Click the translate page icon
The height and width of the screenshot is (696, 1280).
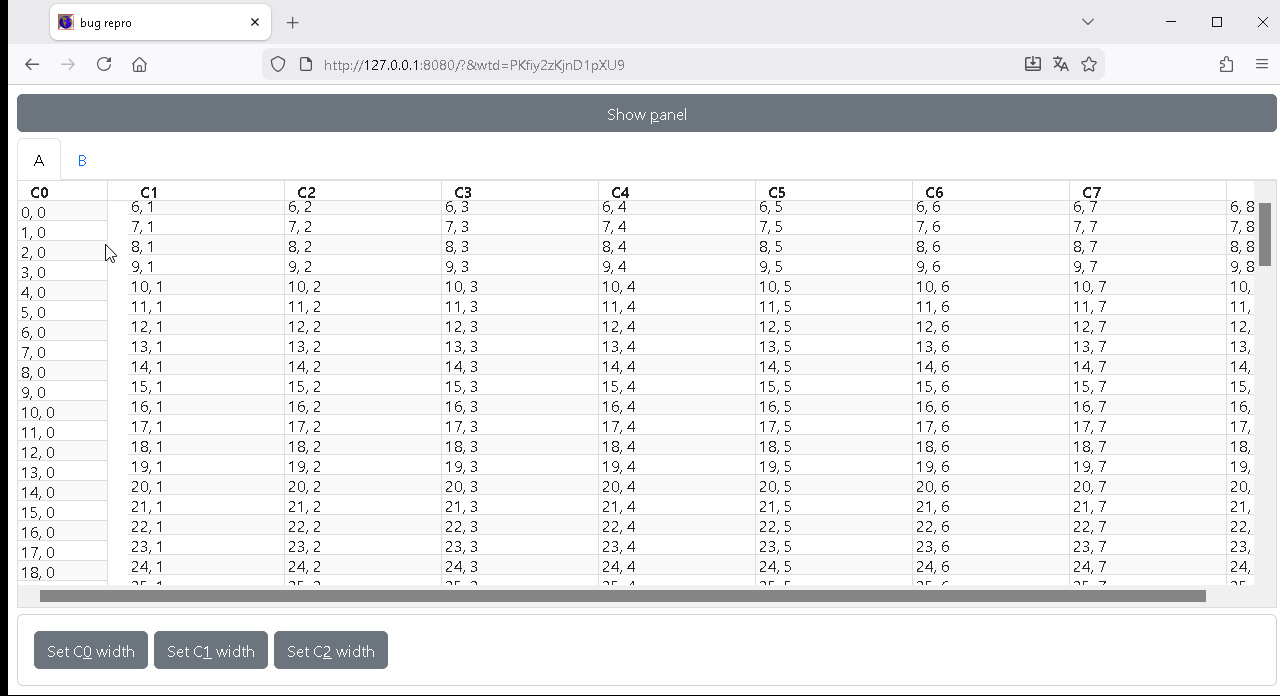click(x=1061, y=64)
